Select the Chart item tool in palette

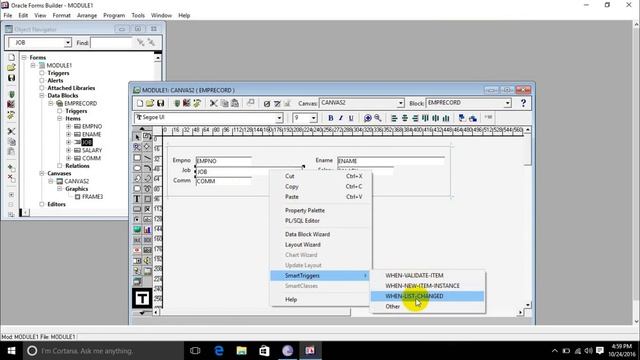coord(147,230)
